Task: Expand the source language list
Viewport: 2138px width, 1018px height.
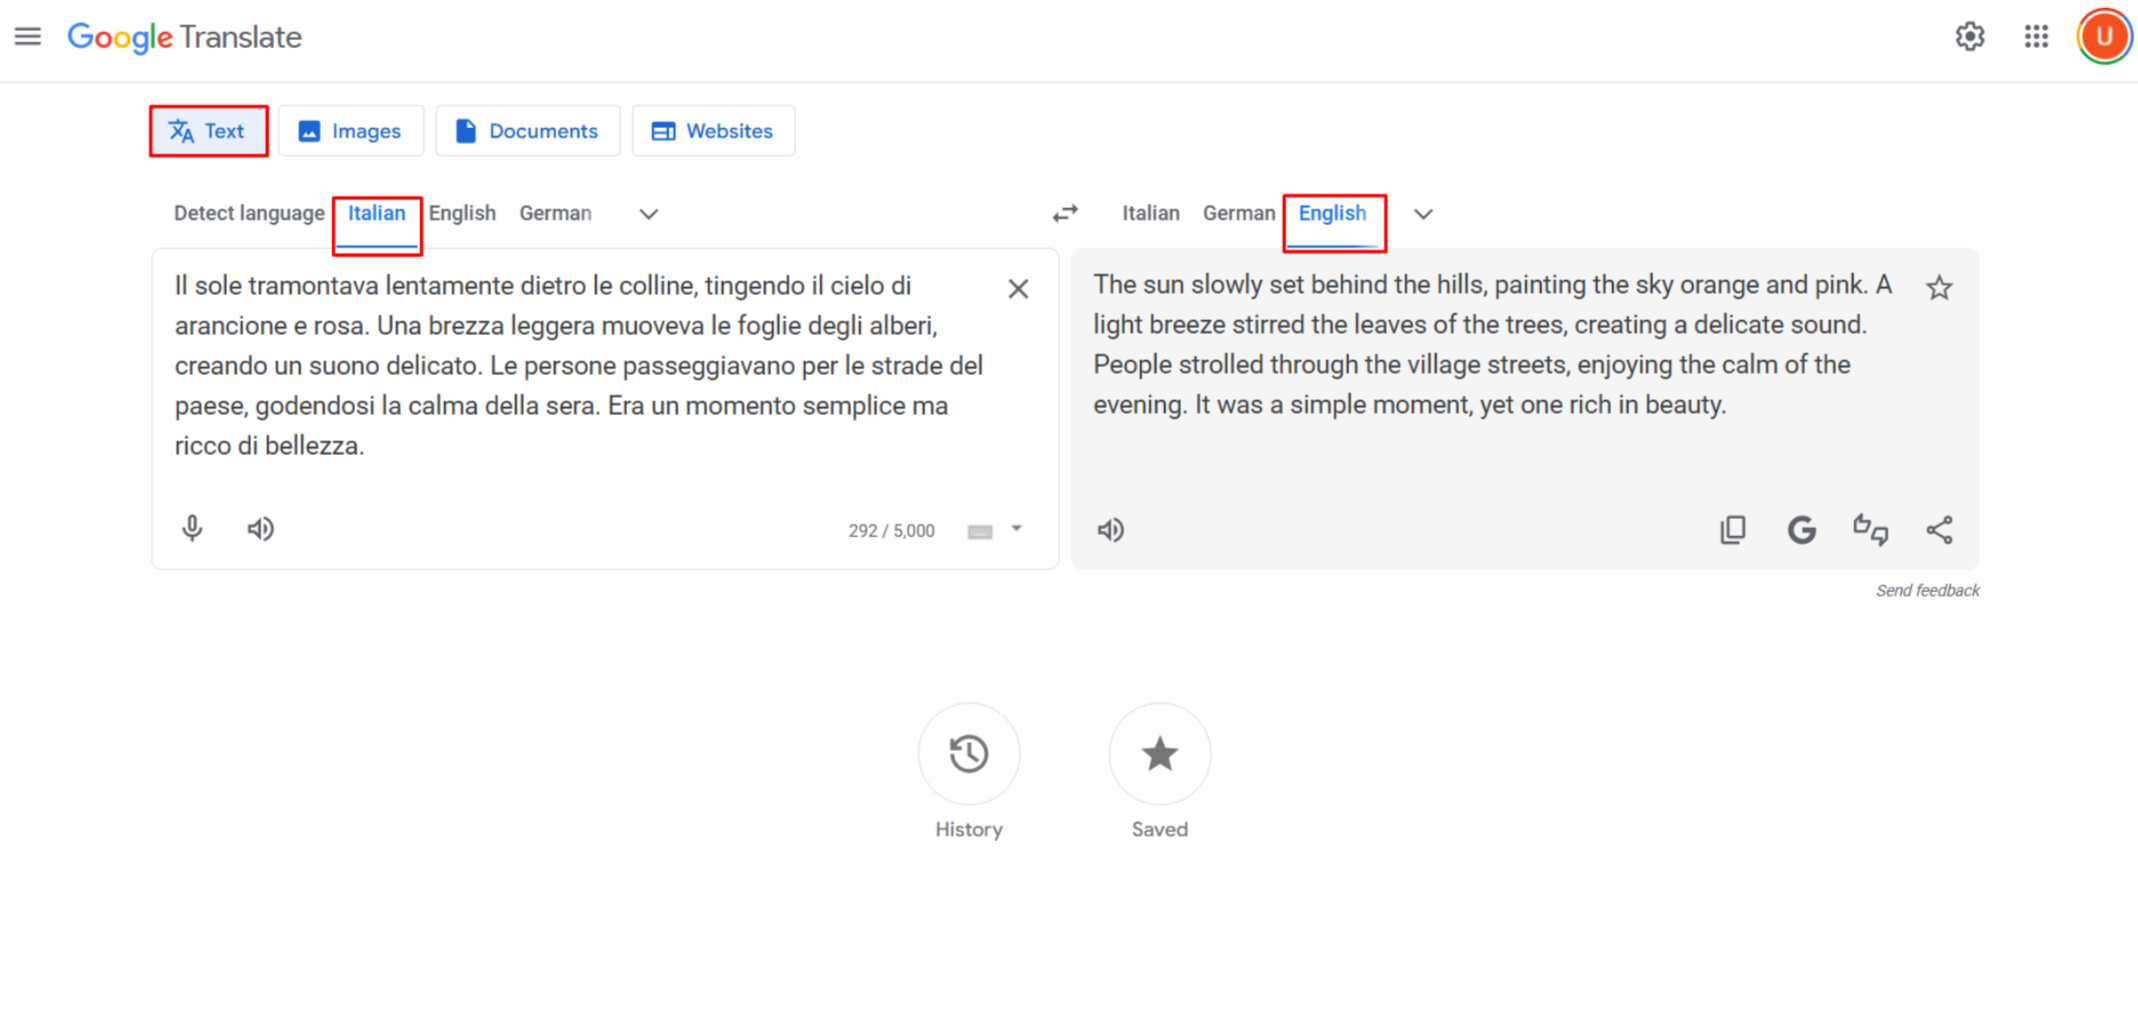Action: [648, 214]
